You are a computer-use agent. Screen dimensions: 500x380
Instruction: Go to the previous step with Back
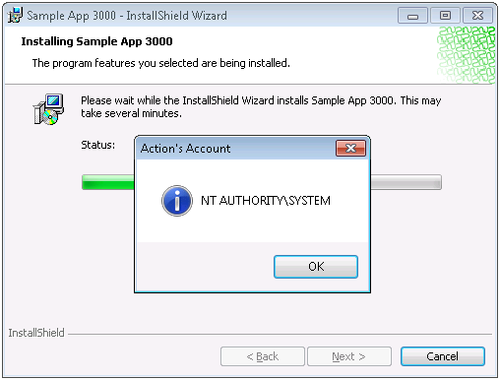(x=262, y=356)
